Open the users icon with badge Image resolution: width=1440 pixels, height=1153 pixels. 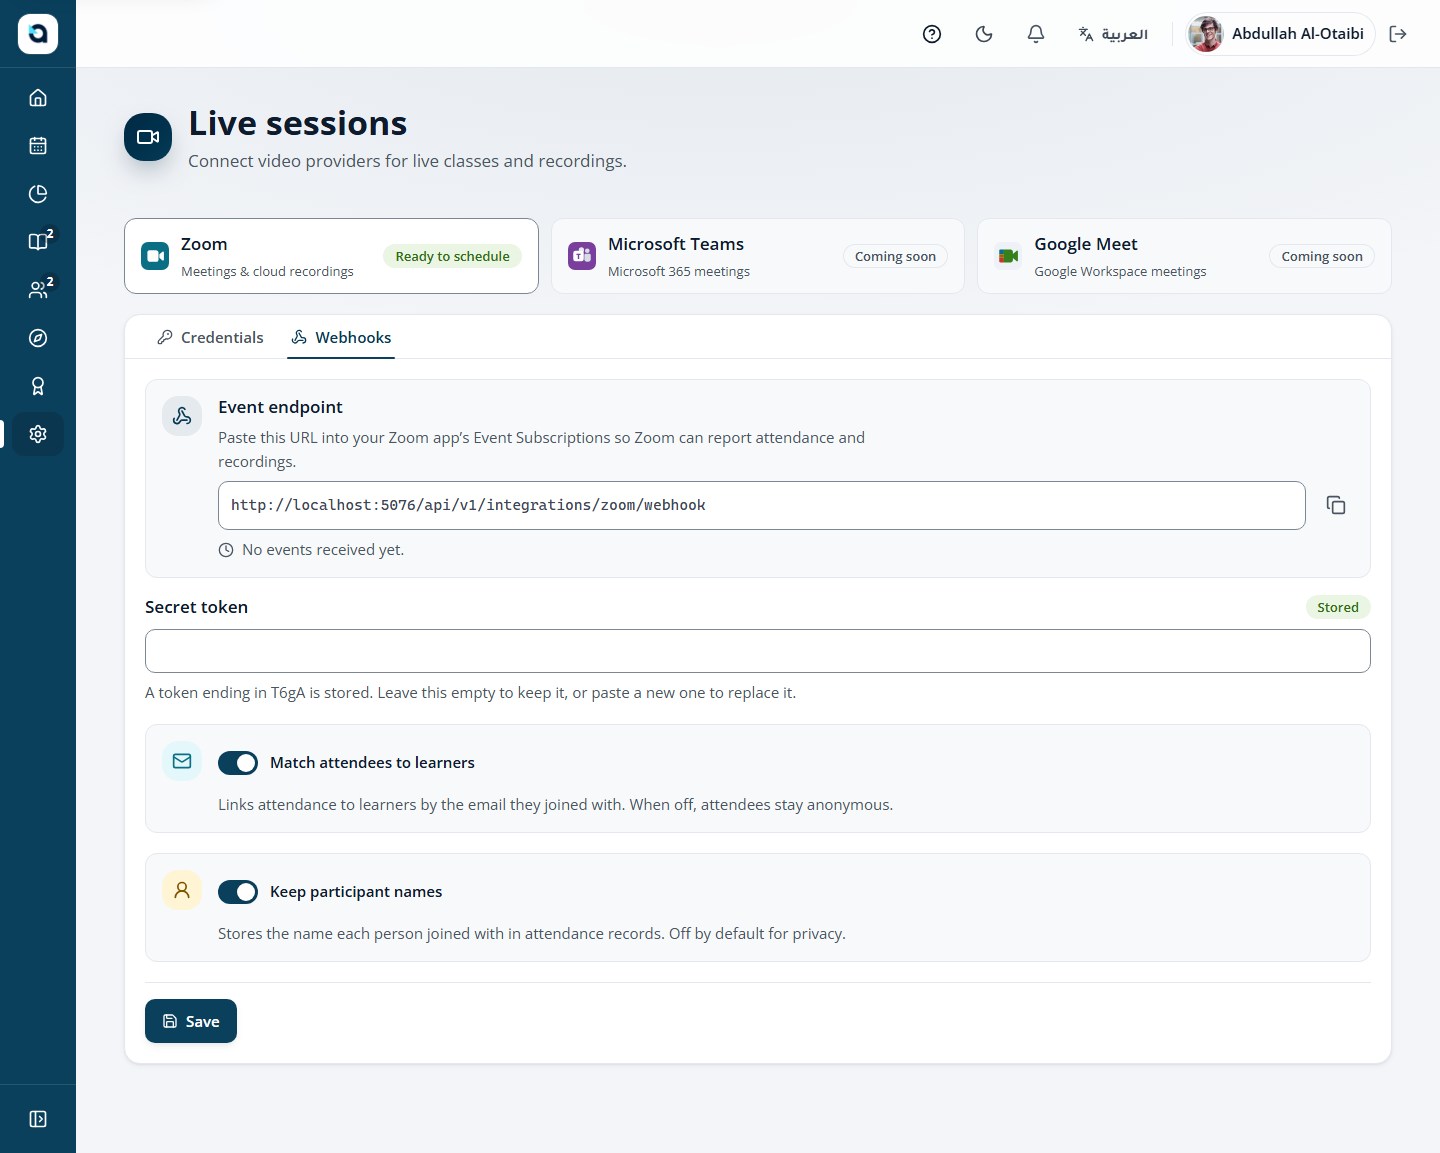tap(38, 289)
